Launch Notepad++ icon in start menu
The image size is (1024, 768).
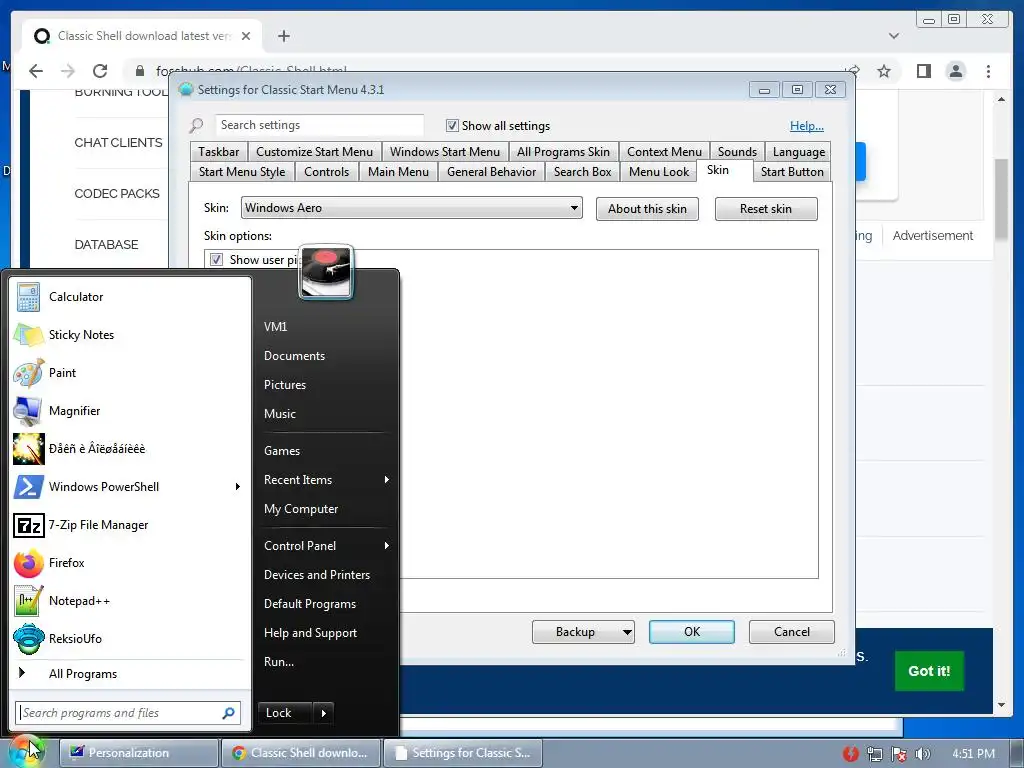click(29, 601)
